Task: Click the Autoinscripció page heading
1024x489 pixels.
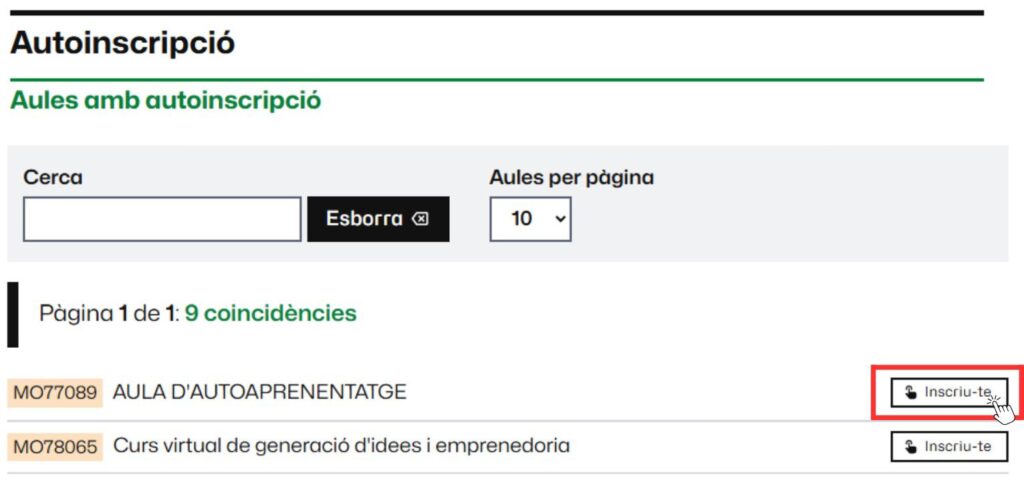Action: pos(122,44)
